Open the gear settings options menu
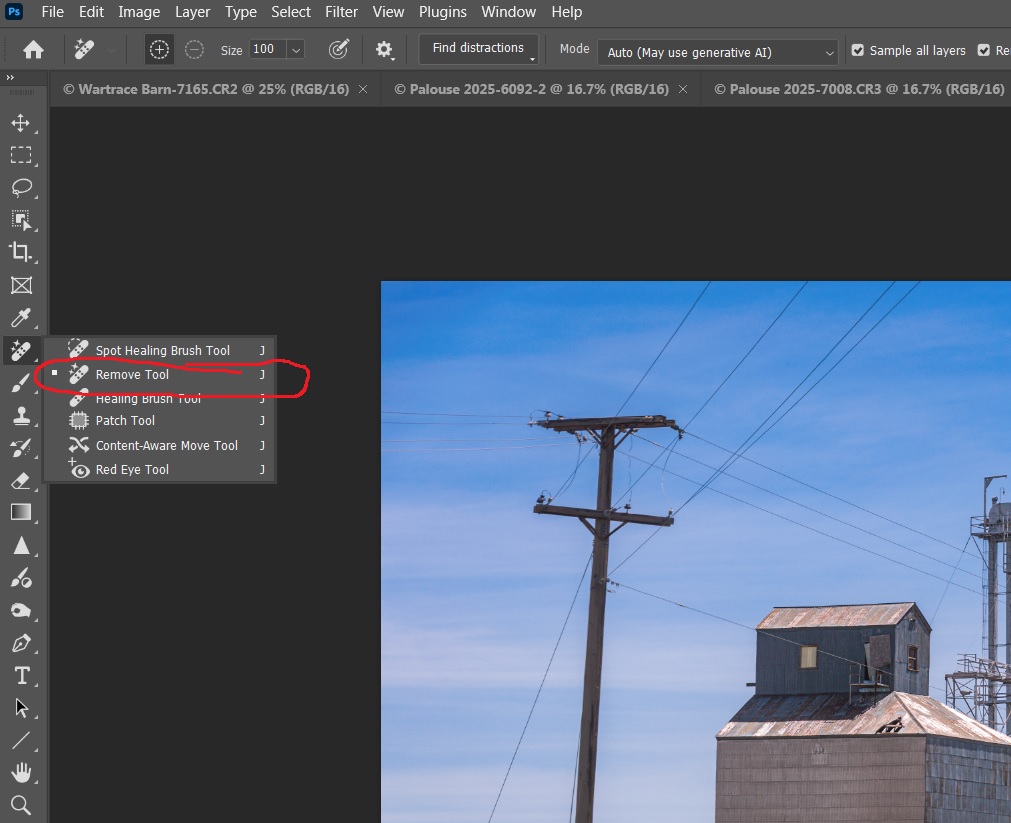 click(x=384, y=50)
